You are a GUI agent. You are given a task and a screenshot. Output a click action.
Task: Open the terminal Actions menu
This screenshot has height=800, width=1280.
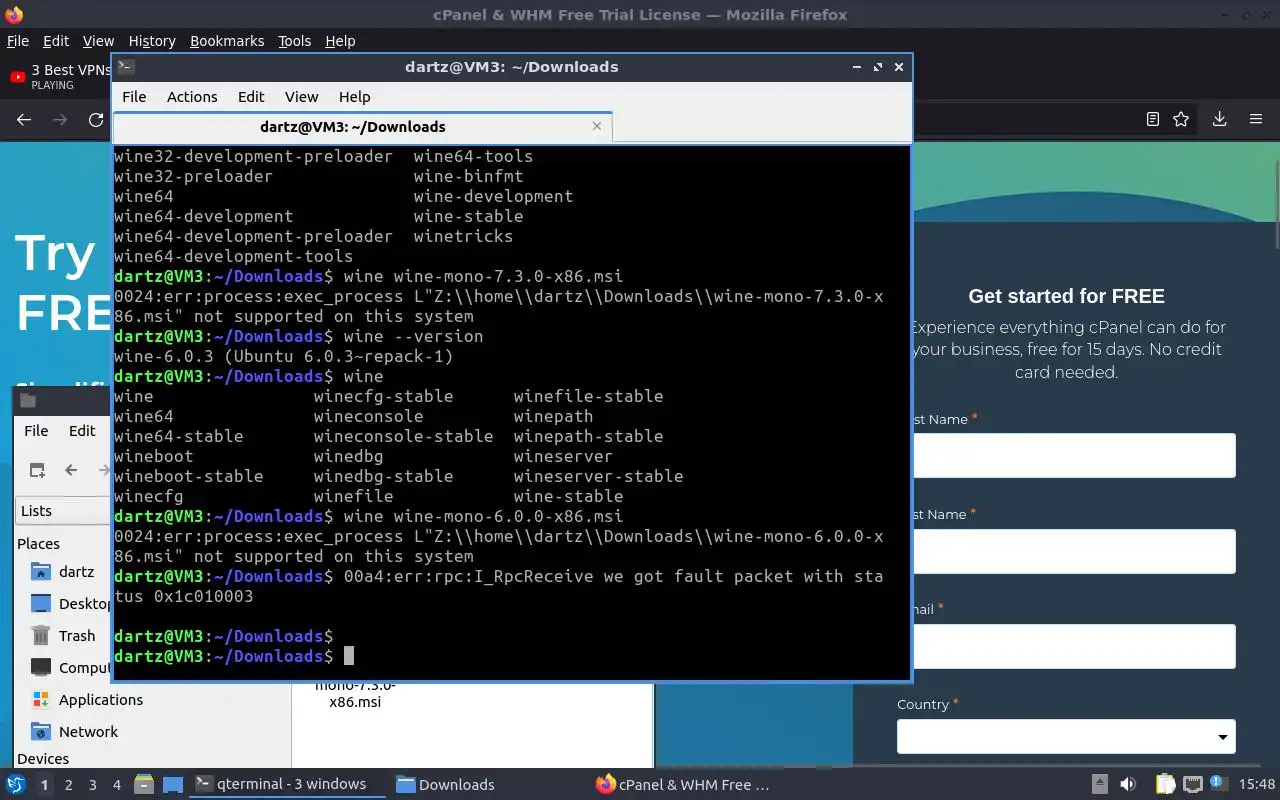192,97
